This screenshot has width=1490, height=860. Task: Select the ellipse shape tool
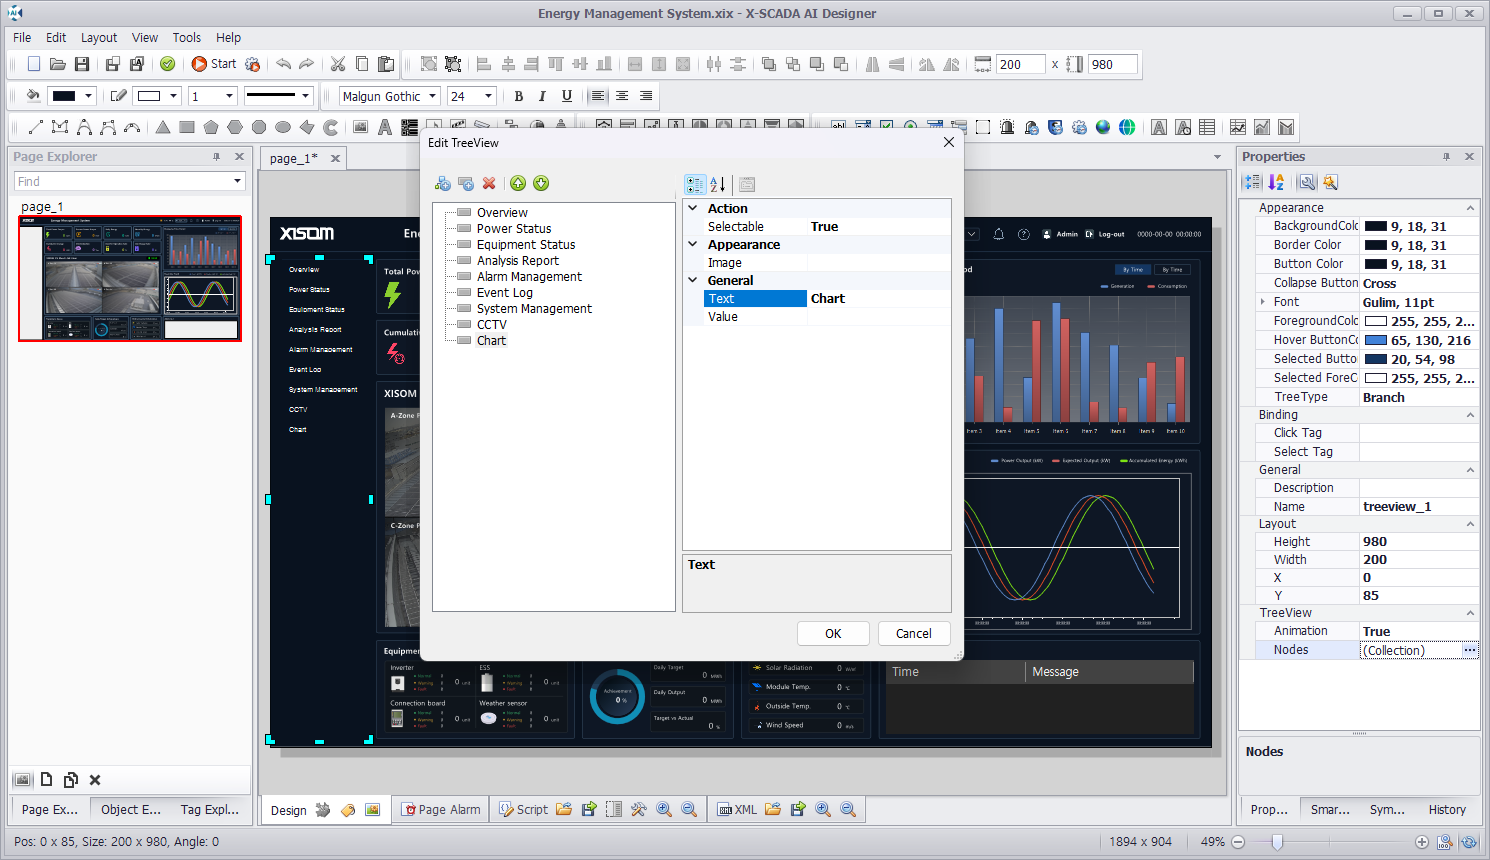tap(283, 127)
